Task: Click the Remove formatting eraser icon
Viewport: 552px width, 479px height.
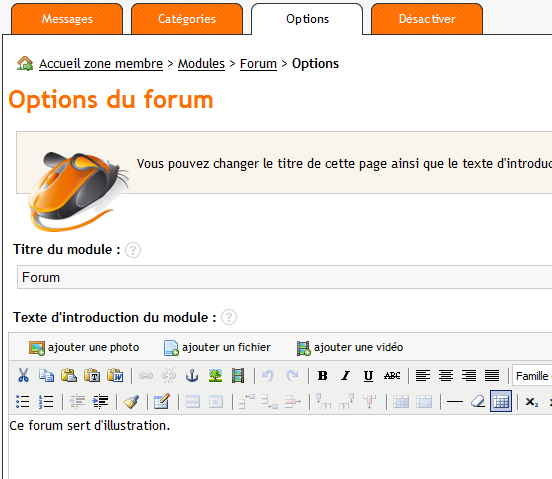Action: pyautogui.click(x=478, y=402)
